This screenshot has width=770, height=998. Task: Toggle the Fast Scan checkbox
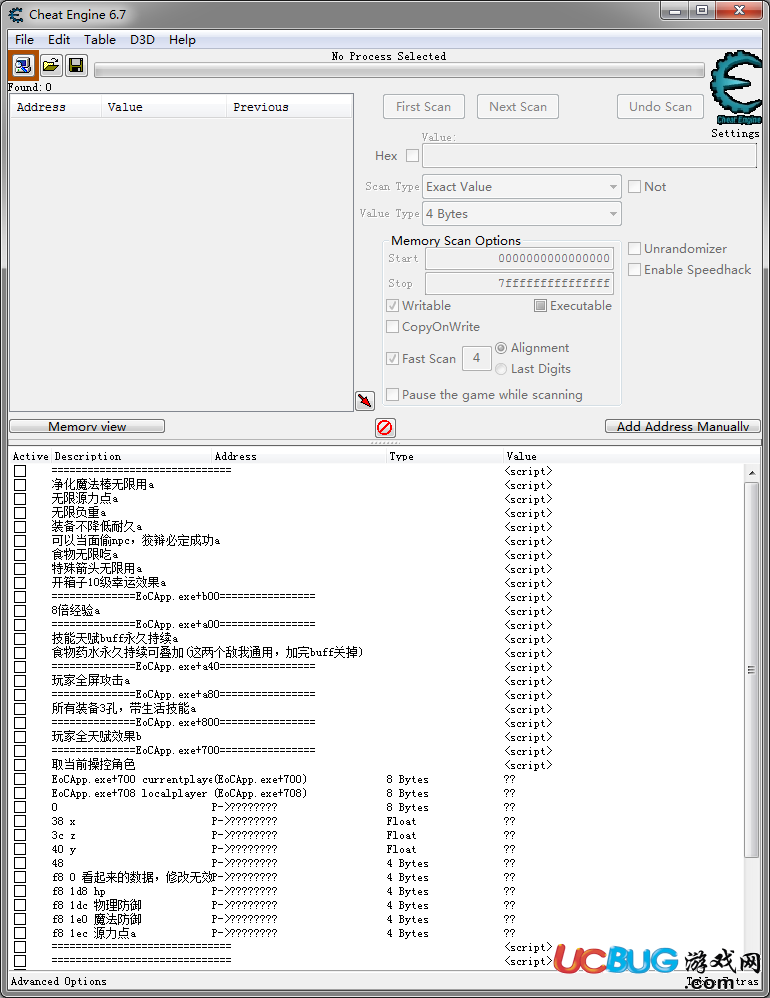pos(393,358)
